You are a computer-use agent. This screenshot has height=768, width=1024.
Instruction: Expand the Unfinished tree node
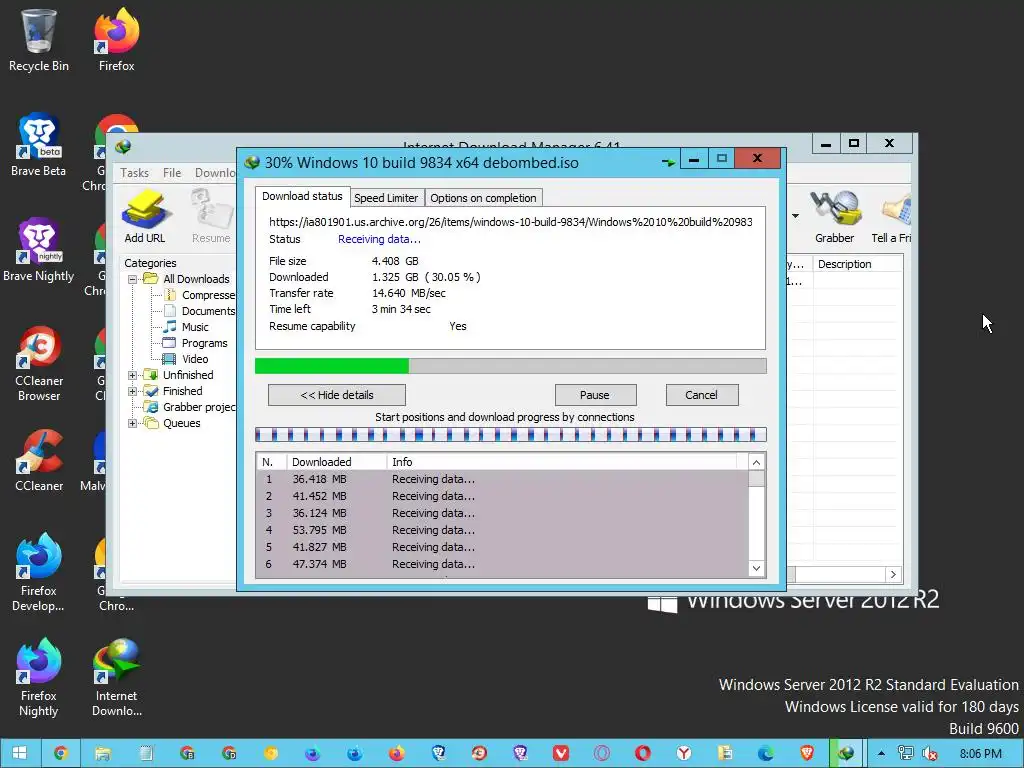point(133,375)
